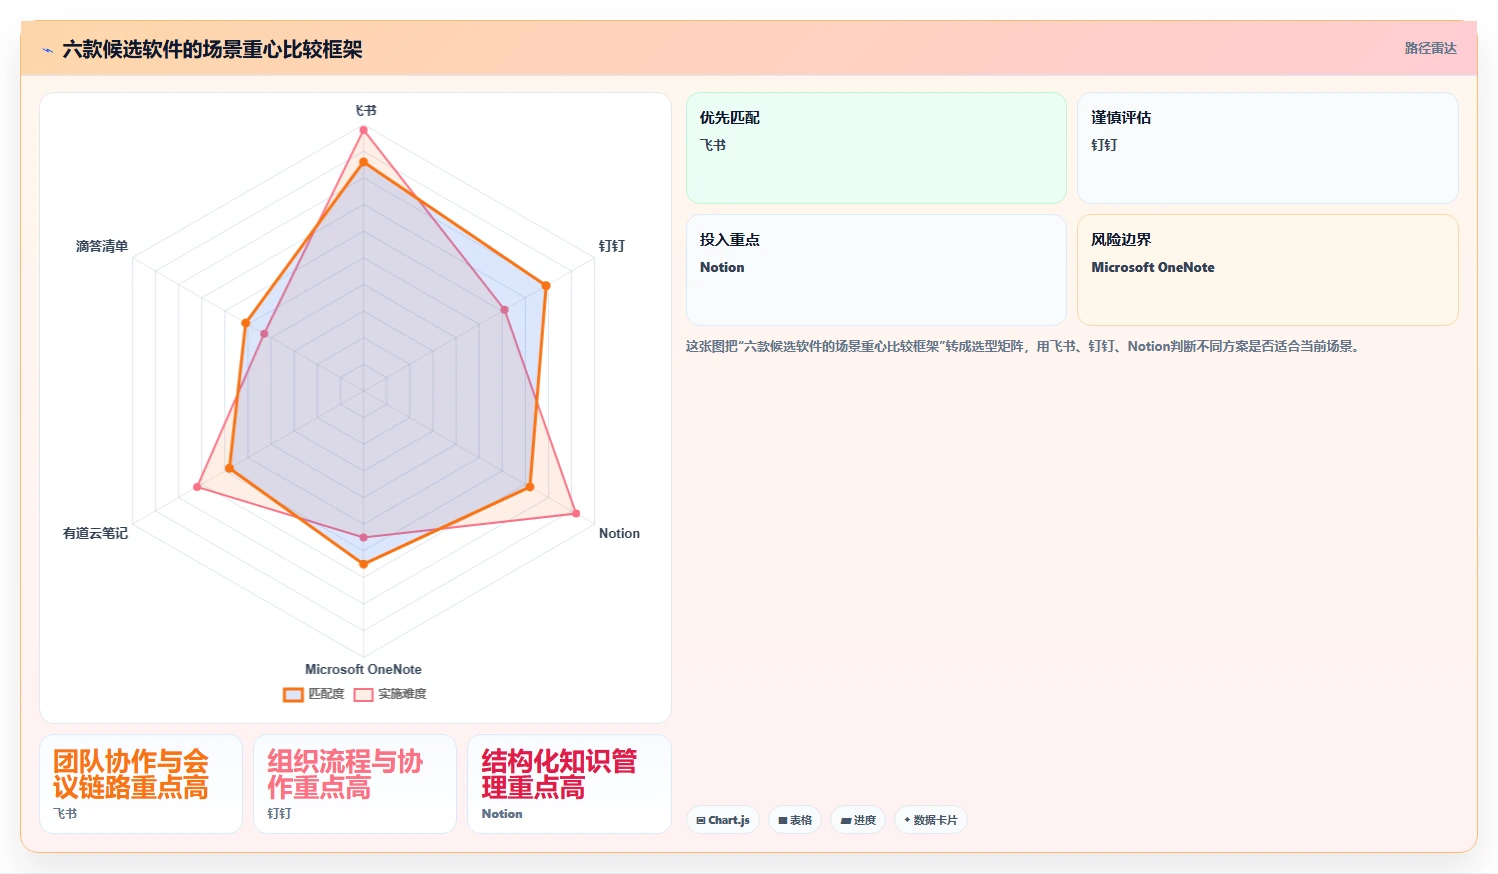Click the 组织流程与协作重点高 card
The height and width of the screenshot is (874, 1498).
355,784
